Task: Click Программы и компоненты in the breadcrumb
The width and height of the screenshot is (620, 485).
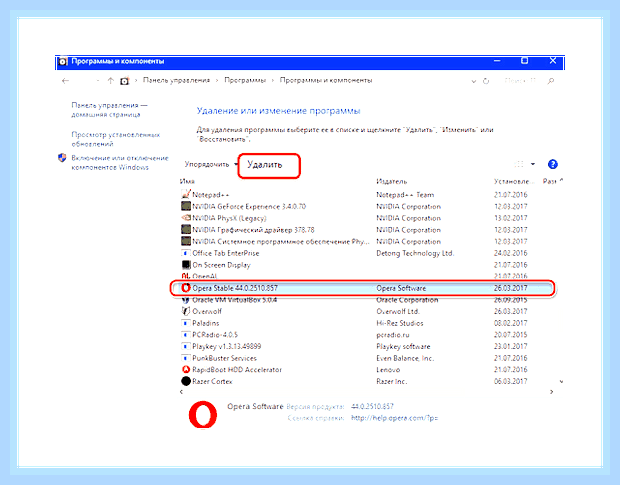Action: tap(326, 80)
